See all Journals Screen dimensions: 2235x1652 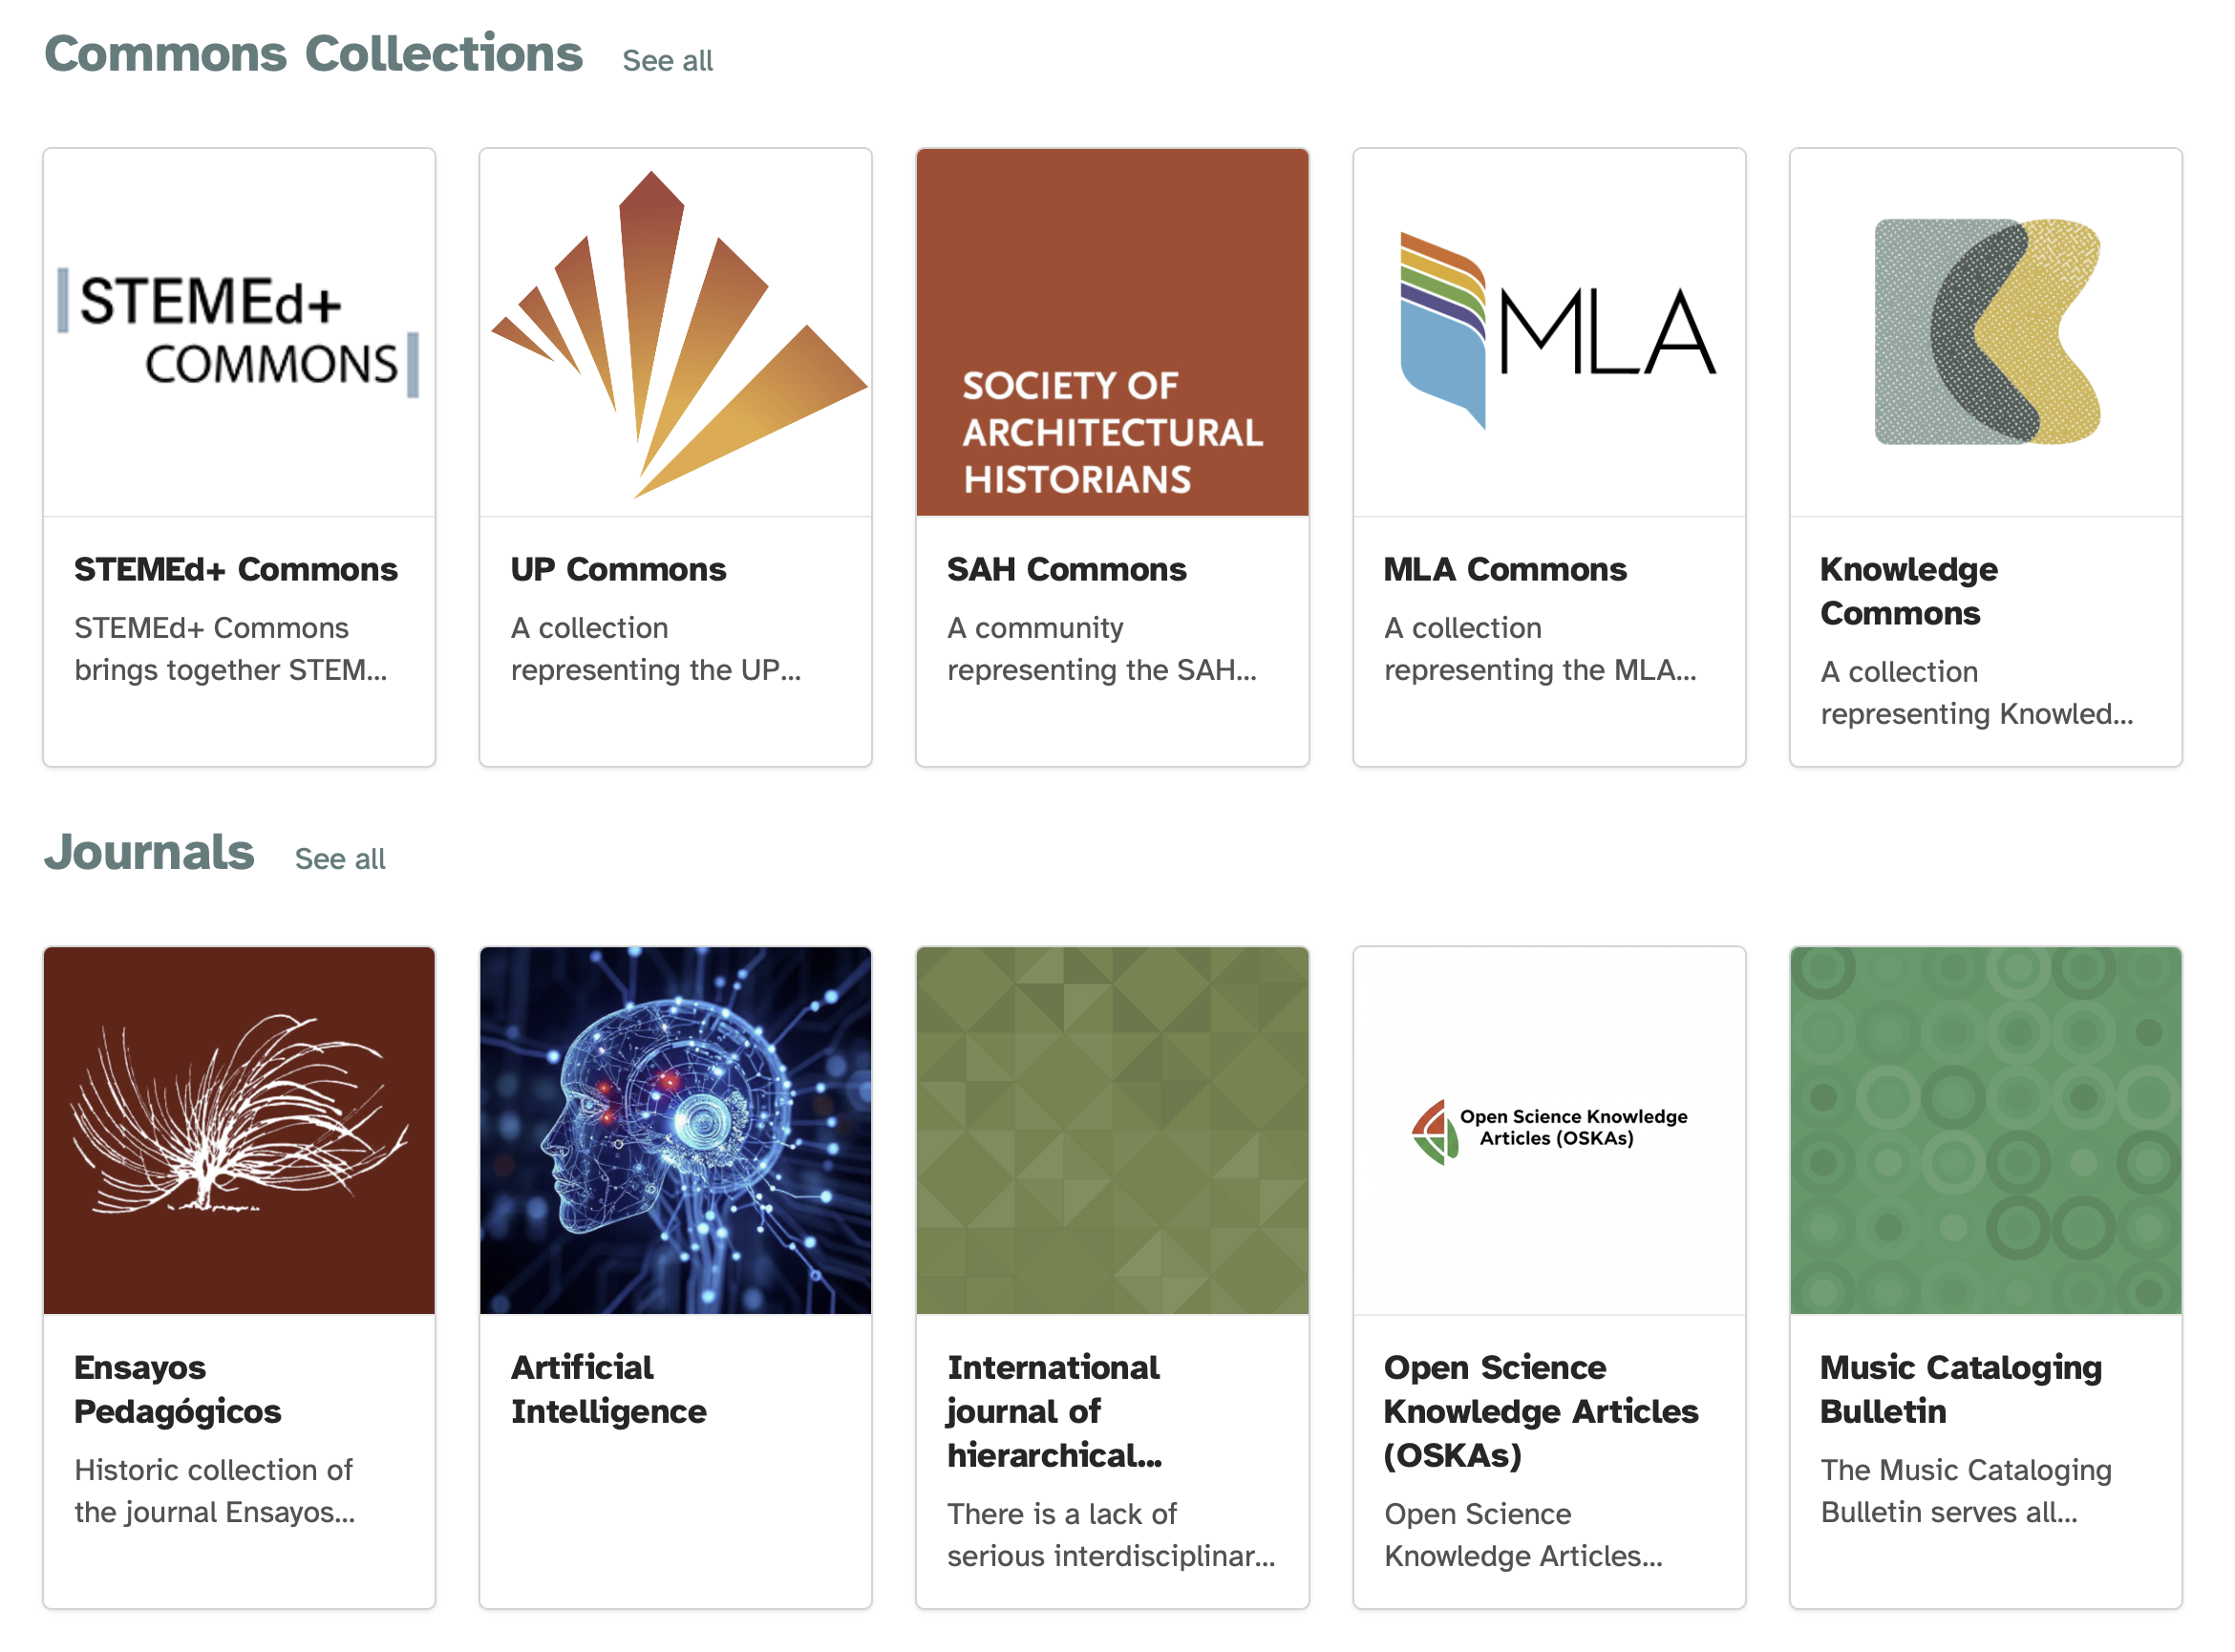click(339, 858)
